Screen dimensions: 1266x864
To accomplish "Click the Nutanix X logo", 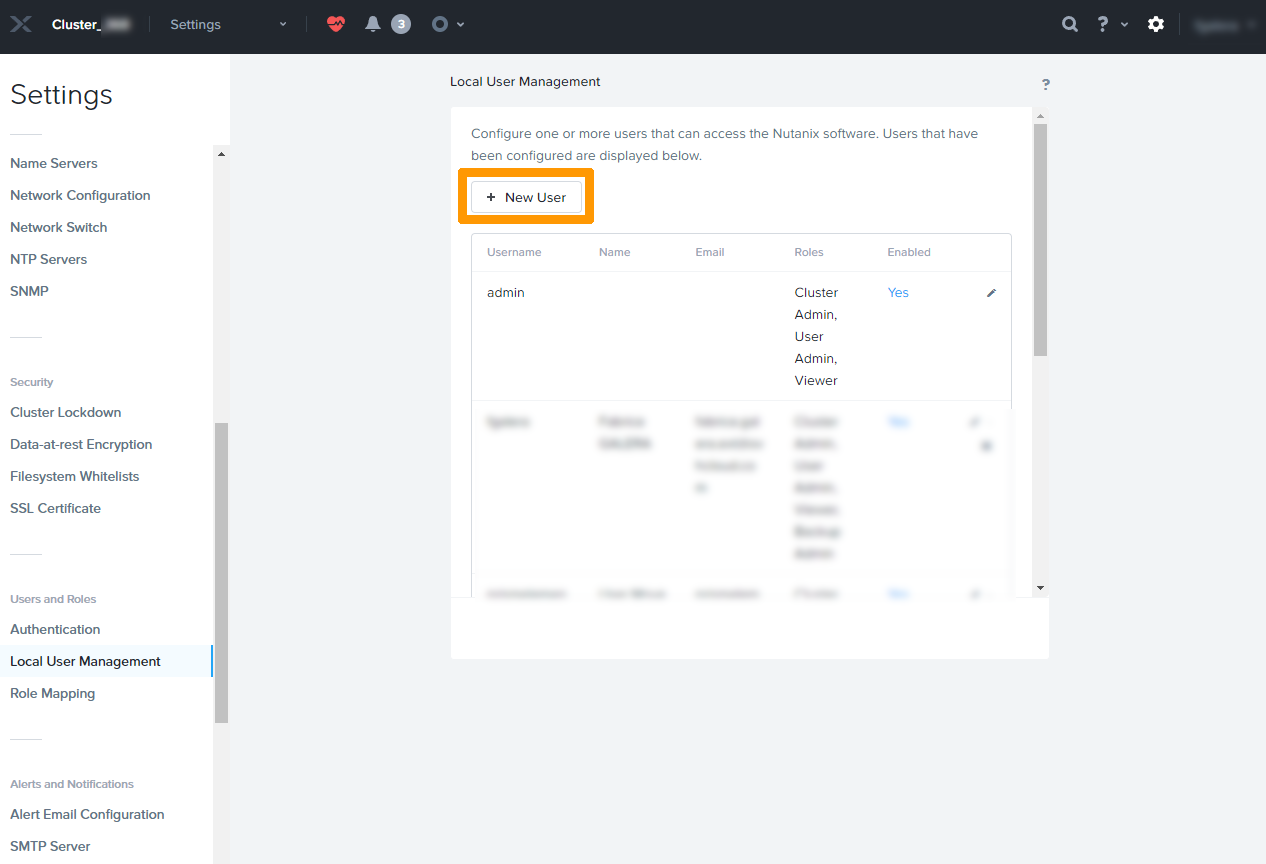I will click(x=20, y=23).
